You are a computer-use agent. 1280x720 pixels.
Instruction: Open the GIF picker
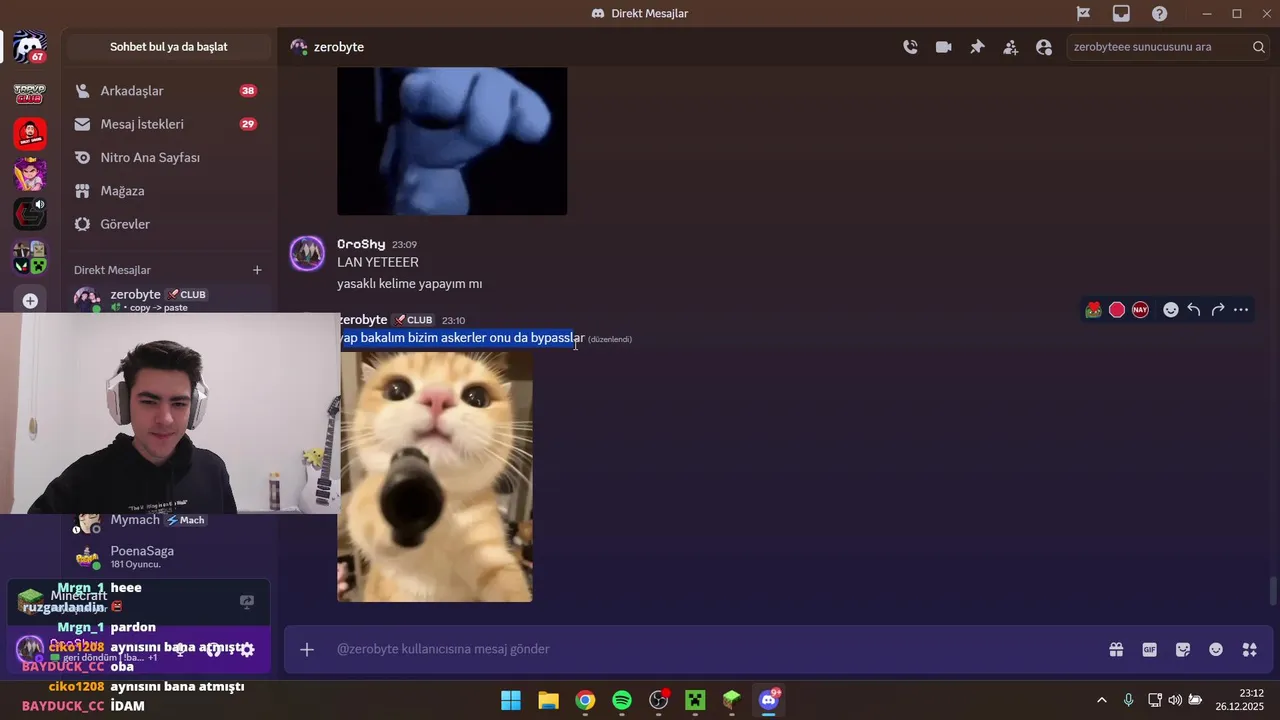click(x=1150, y=649)
